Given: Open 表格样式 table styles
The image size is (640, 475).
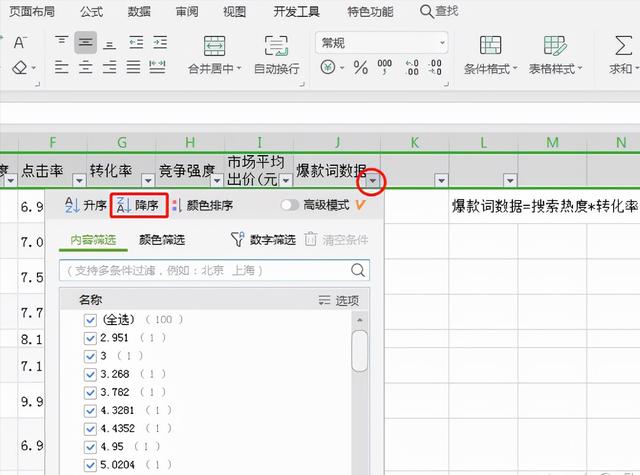Looking at the screenshot, I should click(x=555, y=55).
